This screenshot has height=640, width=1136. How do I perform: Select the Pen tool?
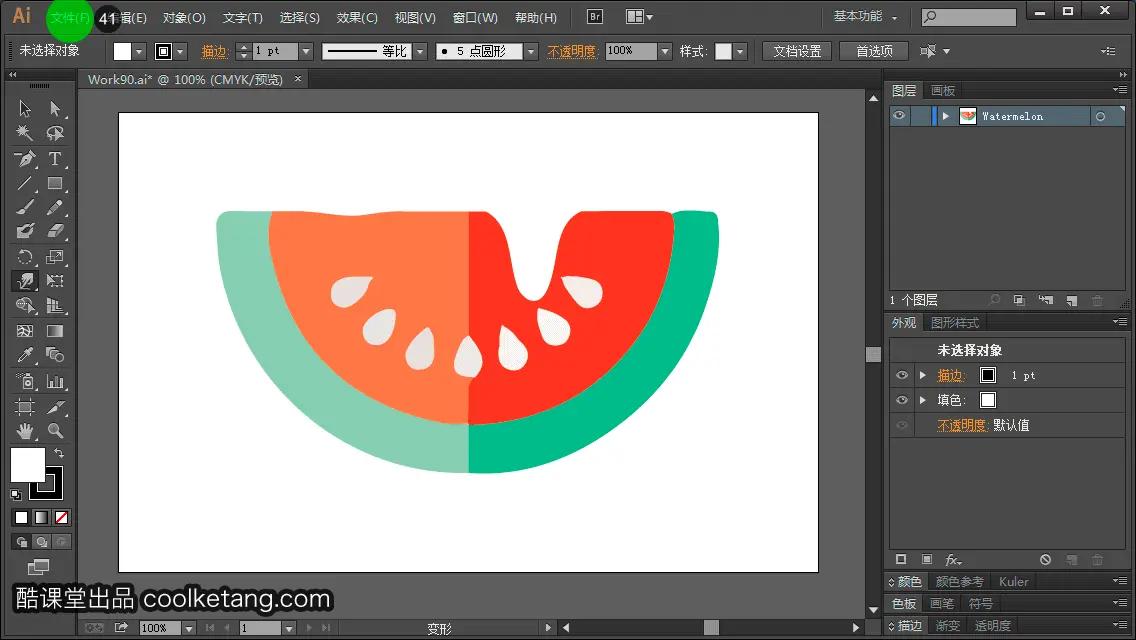25,159
